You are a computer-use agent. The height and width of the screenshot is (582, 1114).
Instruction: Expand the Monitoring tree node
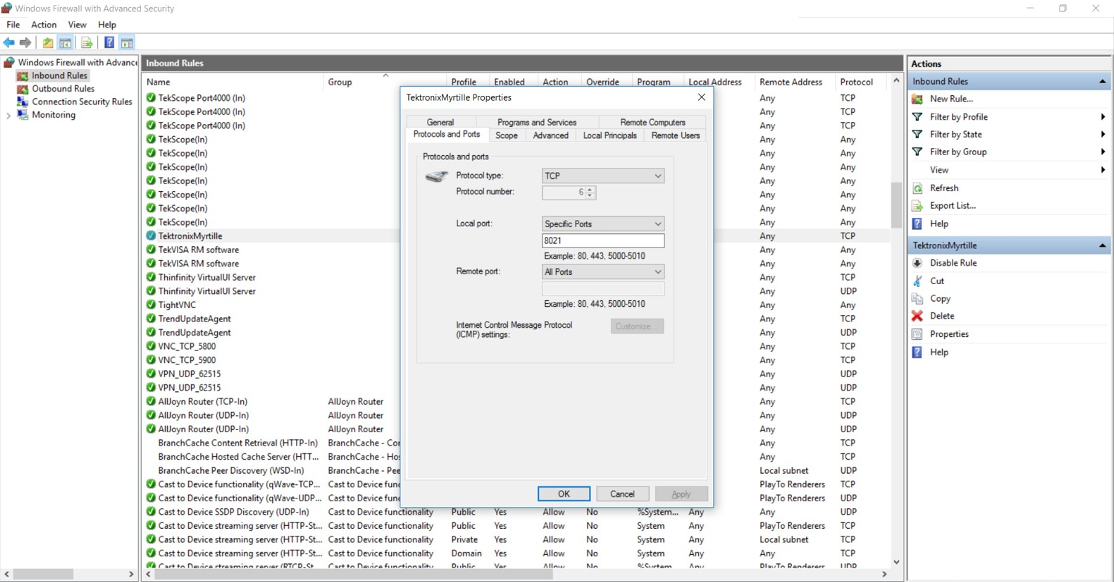tap(8, 114)
